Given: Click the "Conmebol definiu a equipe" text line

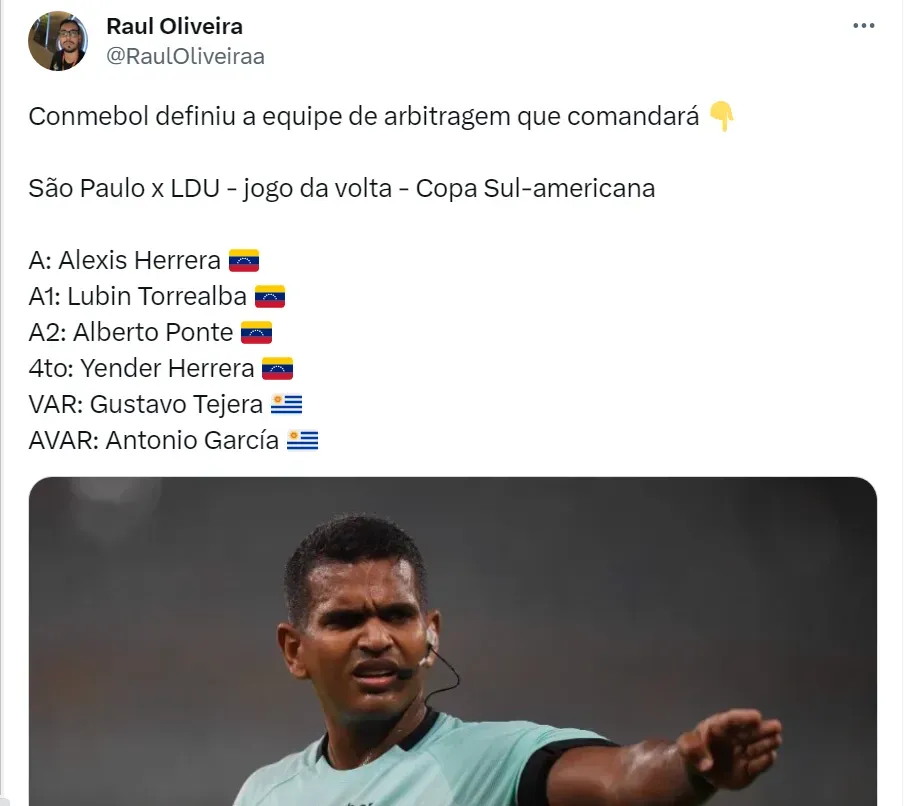Looking at the screenshot, I should pyautogui.click(x=363, y=117).
